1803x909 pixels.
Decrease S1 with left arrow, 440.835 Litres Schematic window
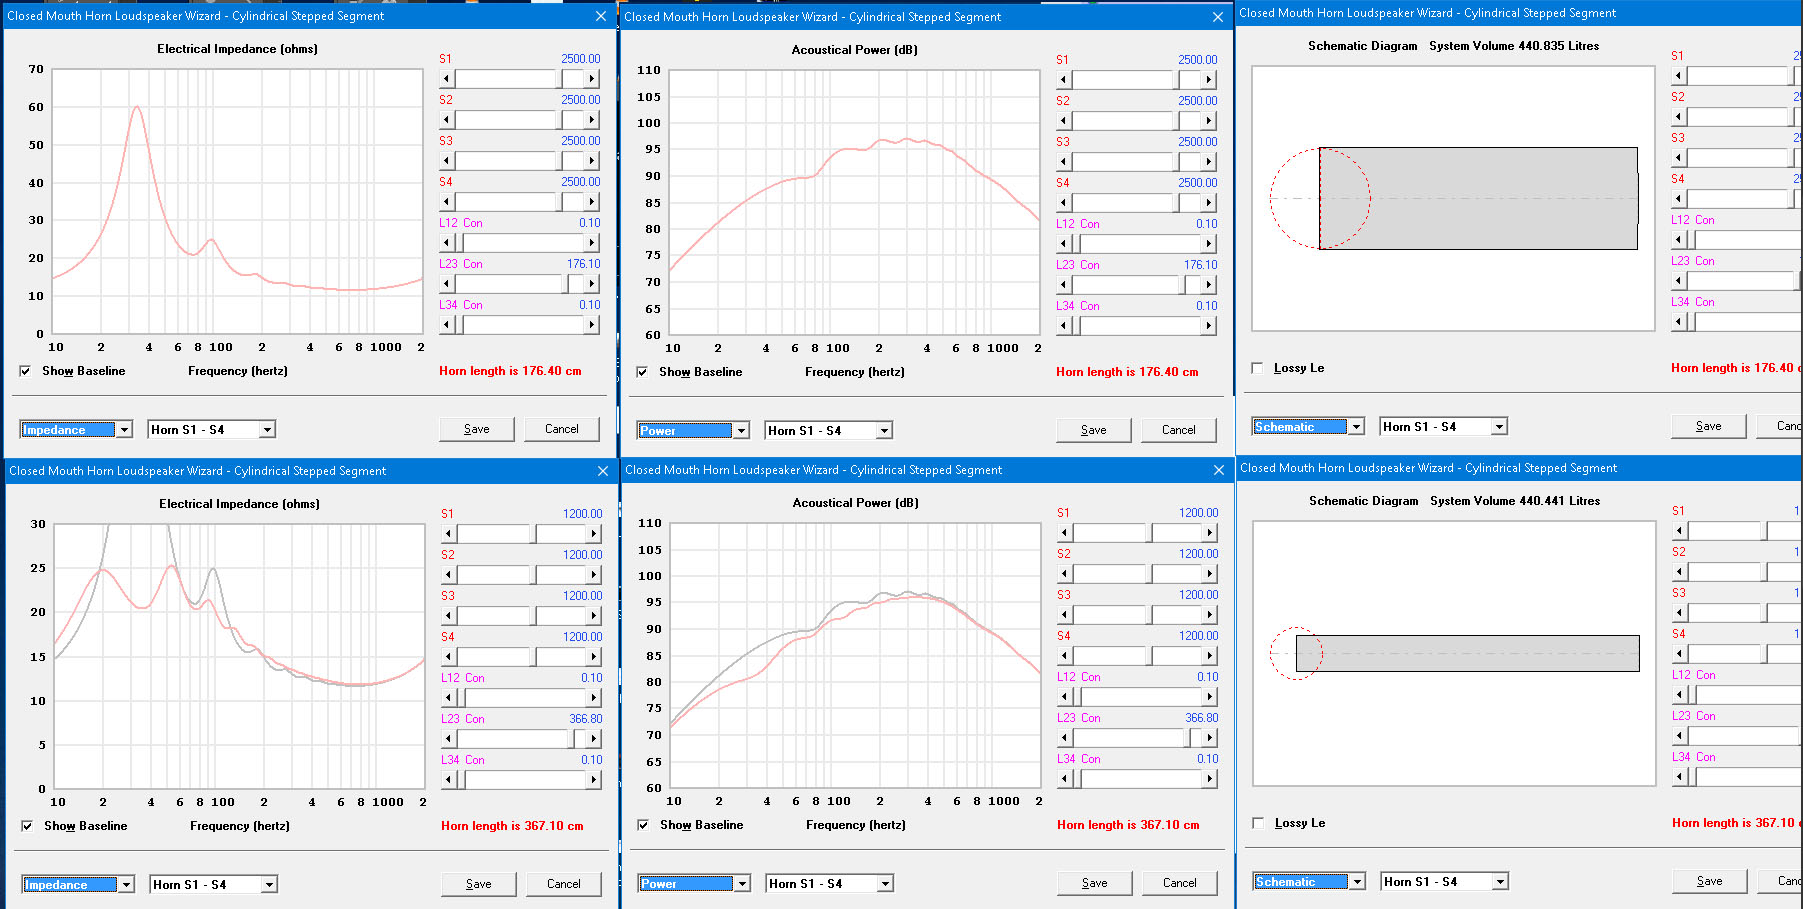pos(1679,76)
